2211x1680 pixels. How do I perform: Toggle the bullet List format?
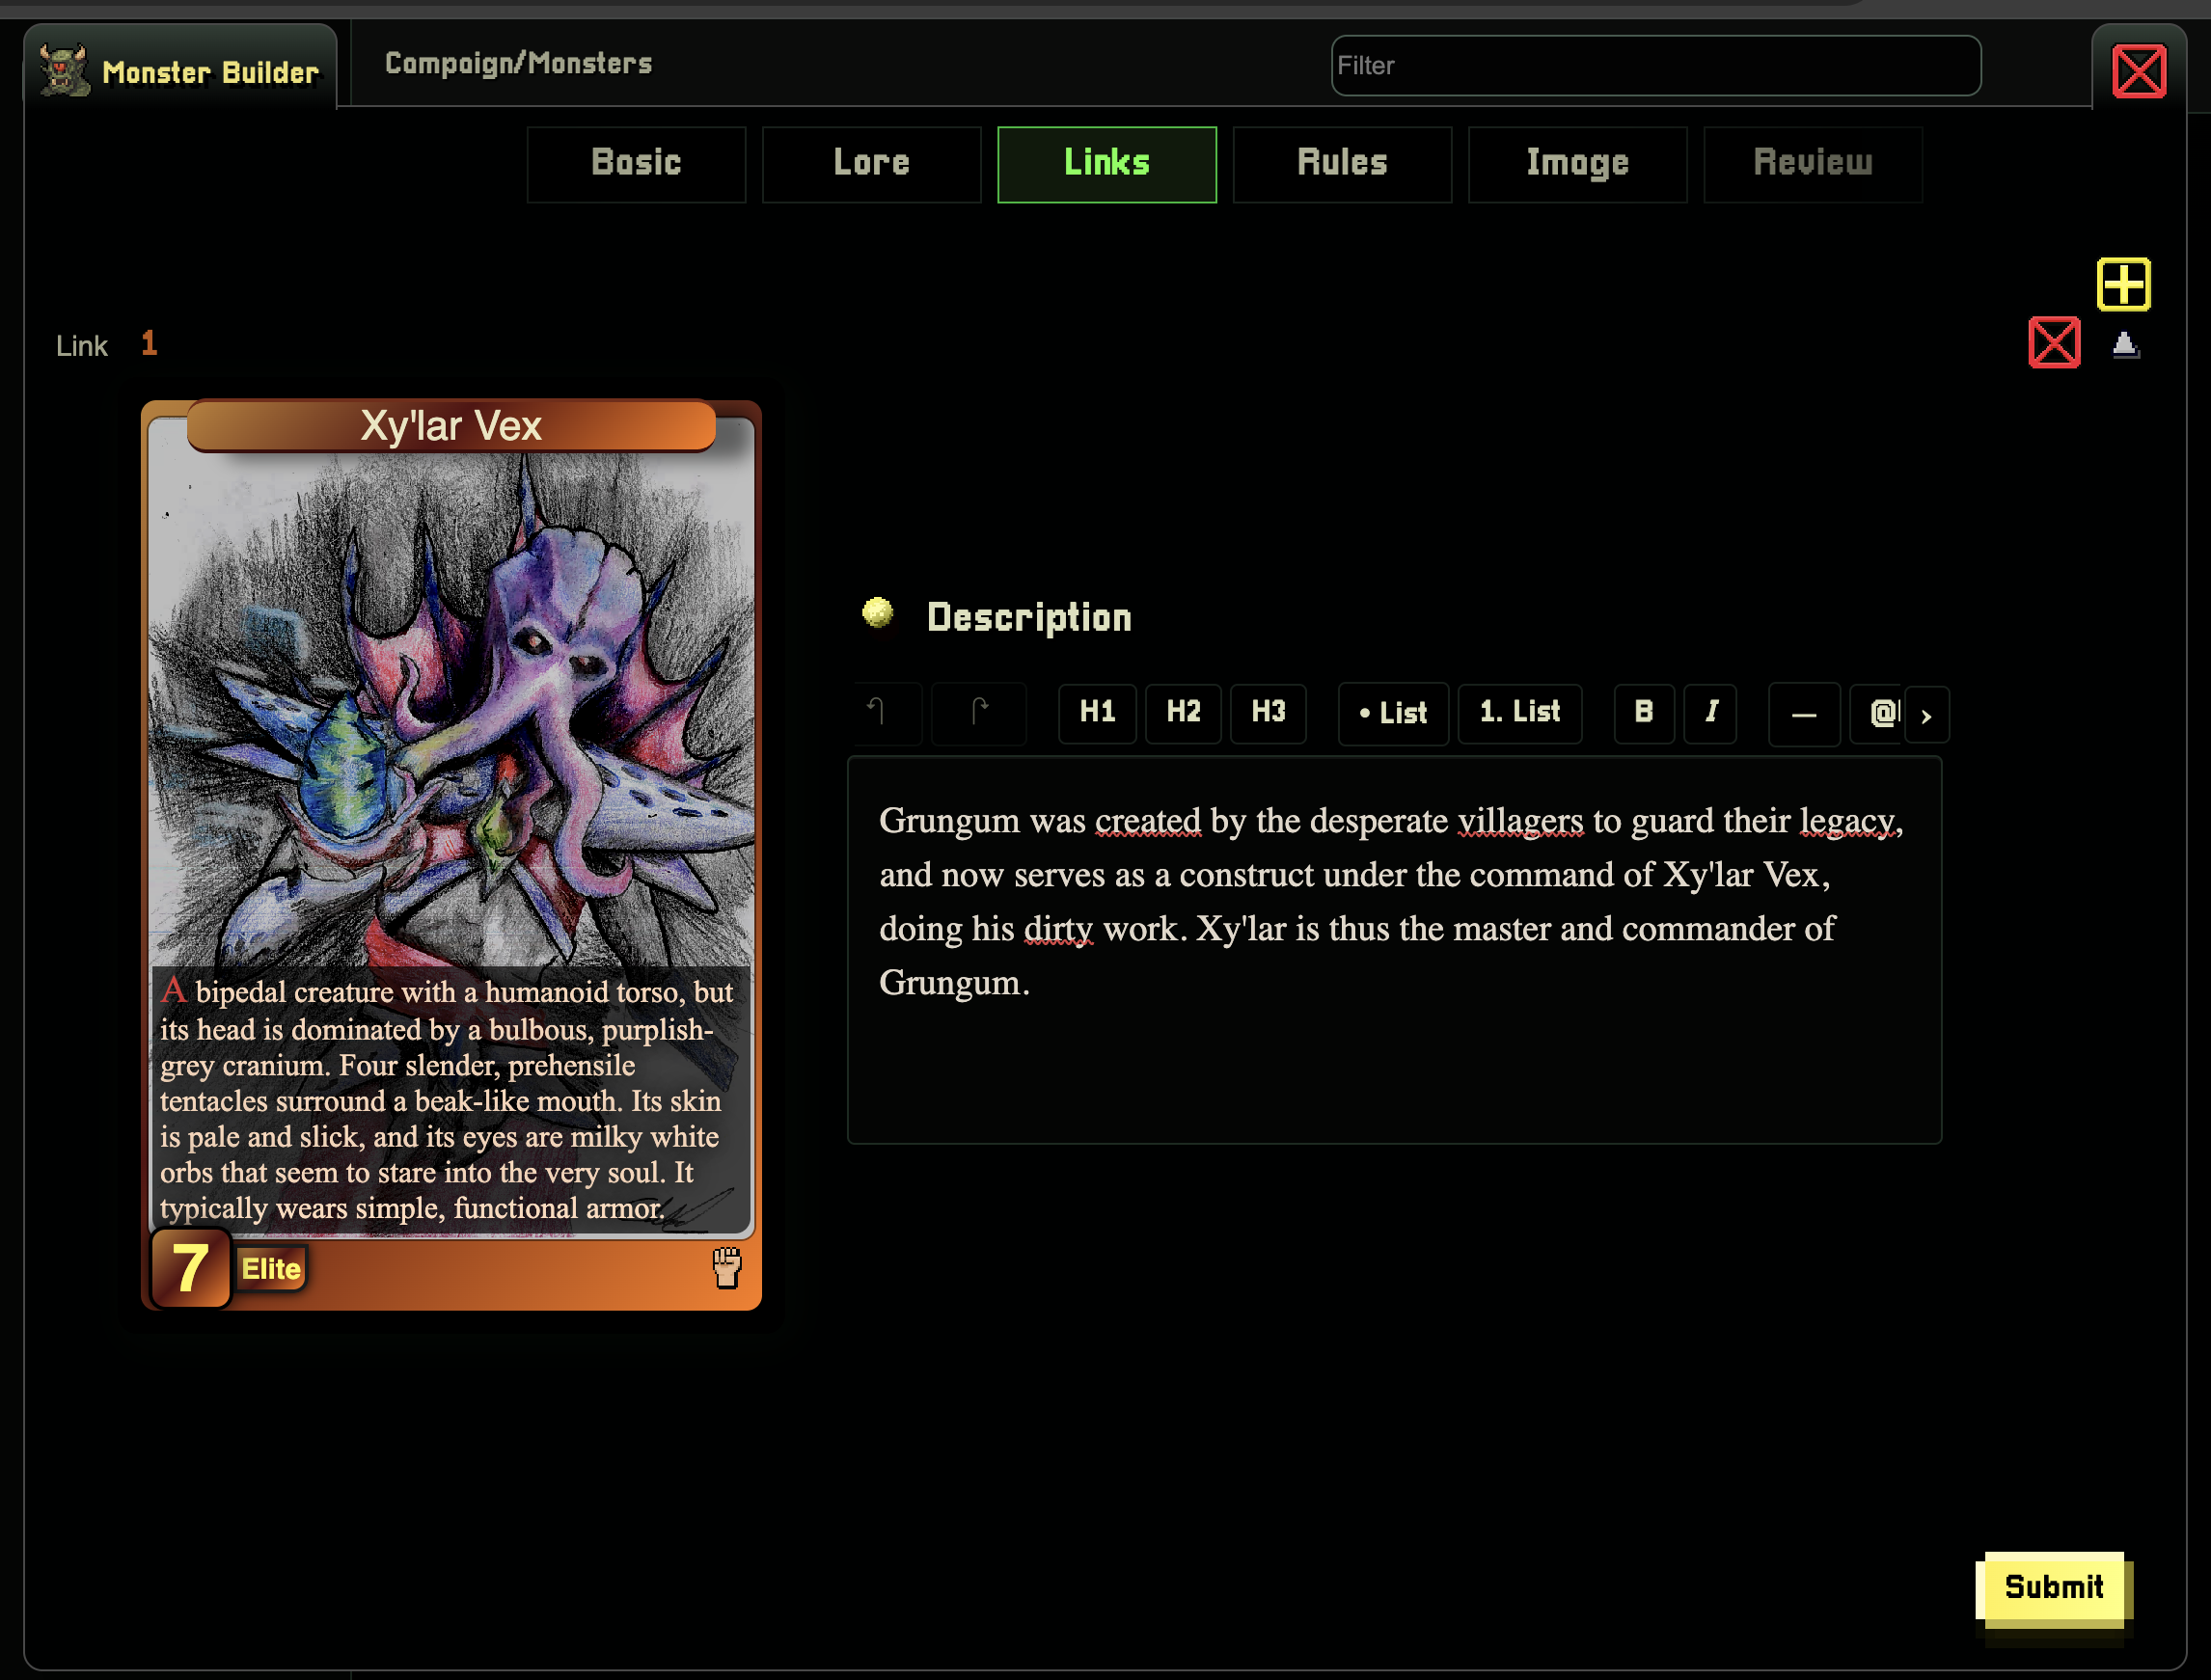point(1393,714)
